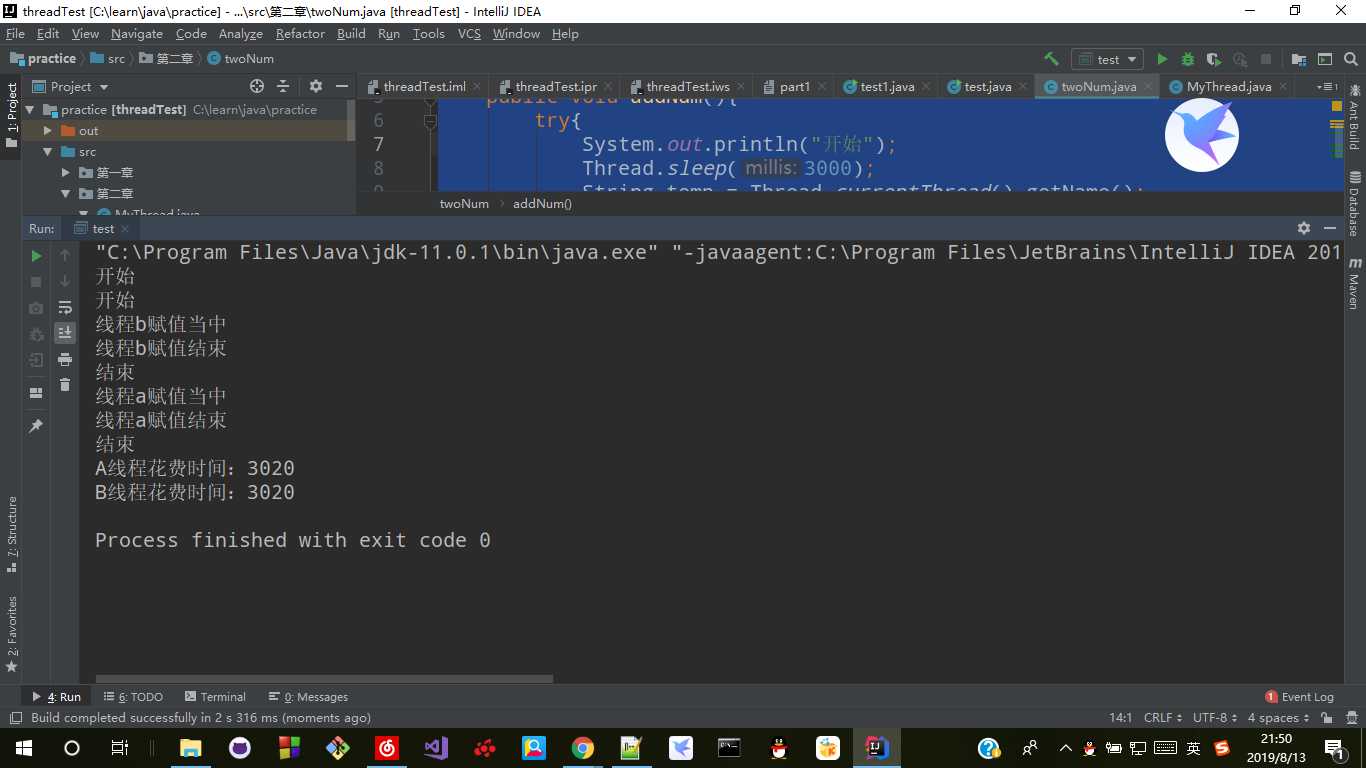Open the Favorites side panel
The image size is (1366, 768).
pos(12,634)
